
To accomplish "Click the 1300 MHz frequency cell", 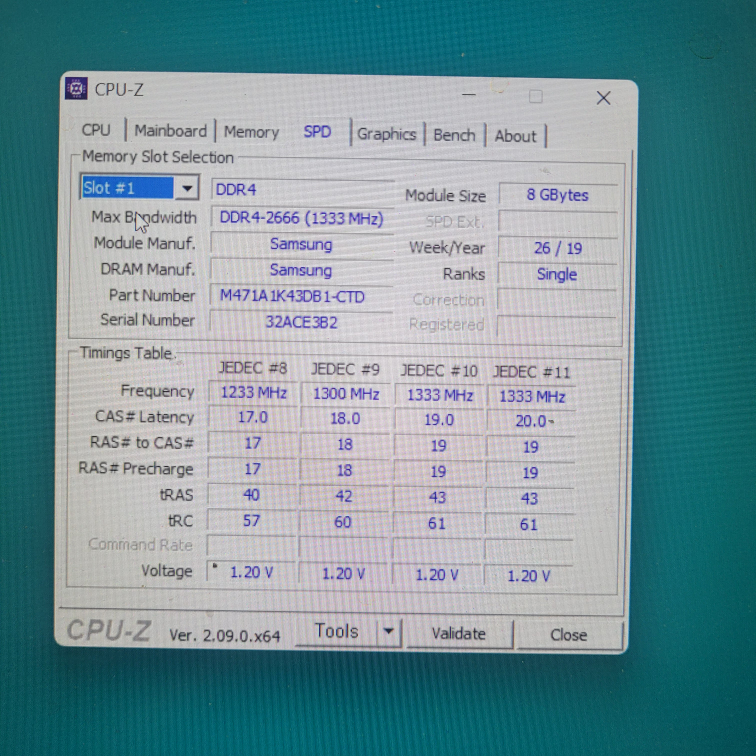I will coord(346,394).
